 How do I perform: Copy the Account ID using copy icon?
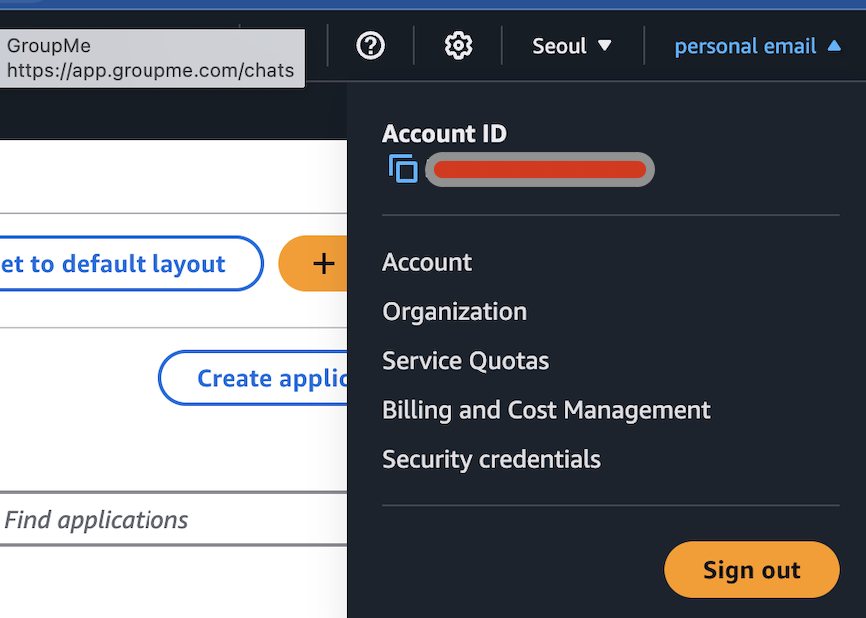tap(403, 169)
